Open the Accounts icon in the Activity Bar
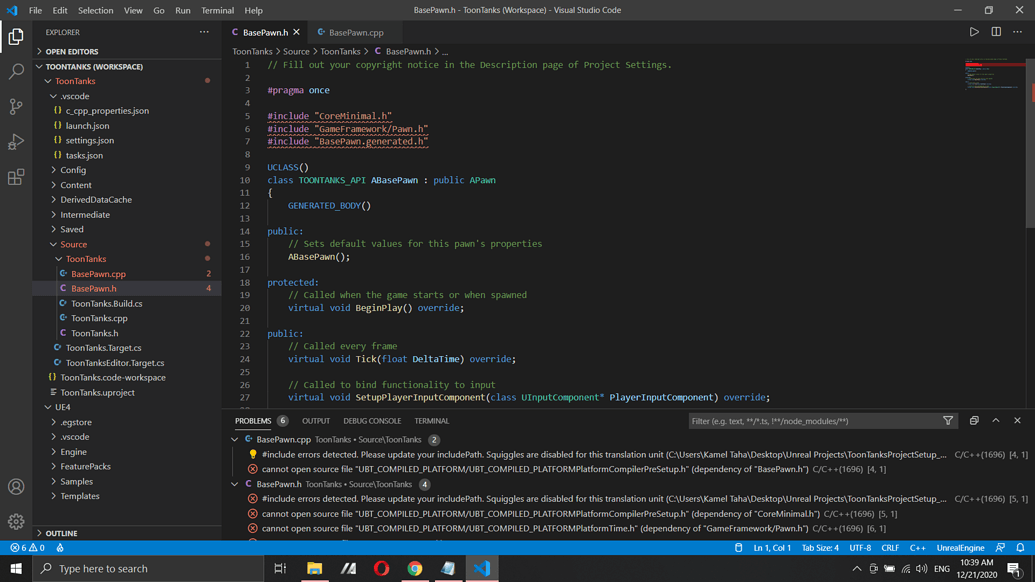Image resolution: width=1035 pixels, height=582 pixels. [14, 487]
